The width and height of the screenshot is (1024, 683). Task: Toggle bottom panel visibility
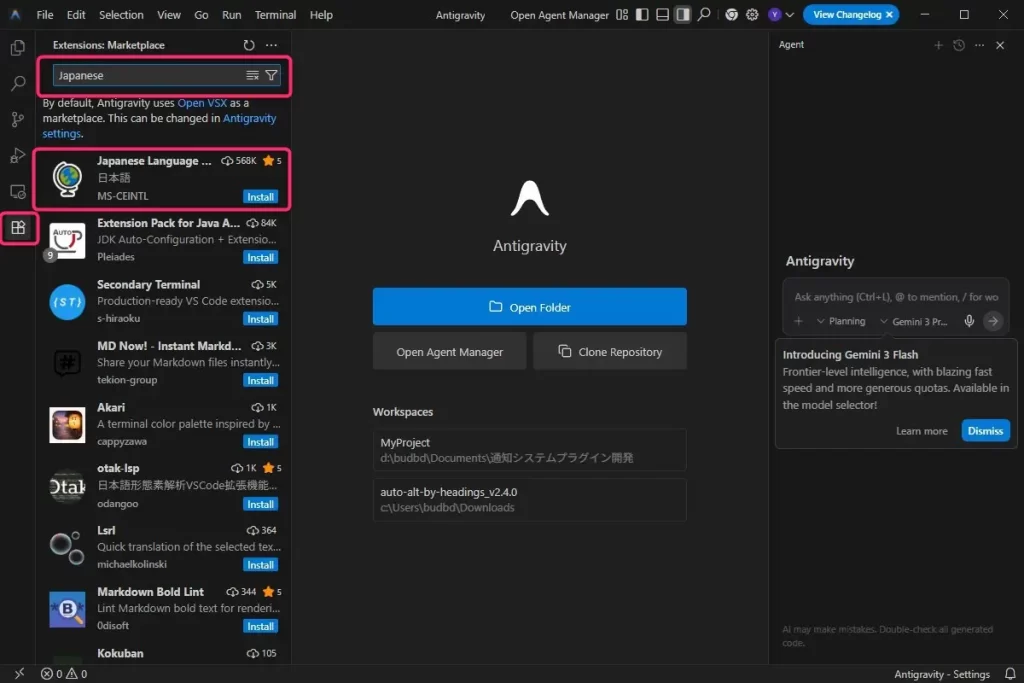click(662, 14)
